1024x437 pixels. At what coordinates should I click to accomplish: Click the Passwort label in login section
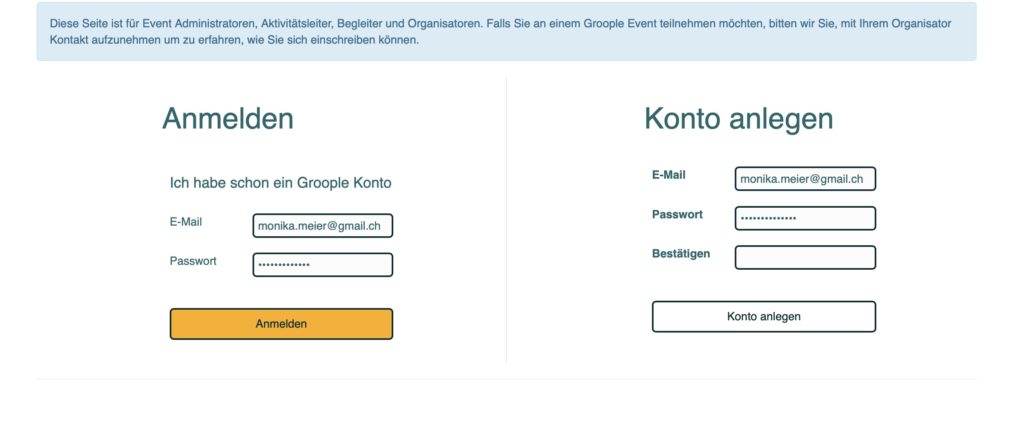[x=193, y=261]
